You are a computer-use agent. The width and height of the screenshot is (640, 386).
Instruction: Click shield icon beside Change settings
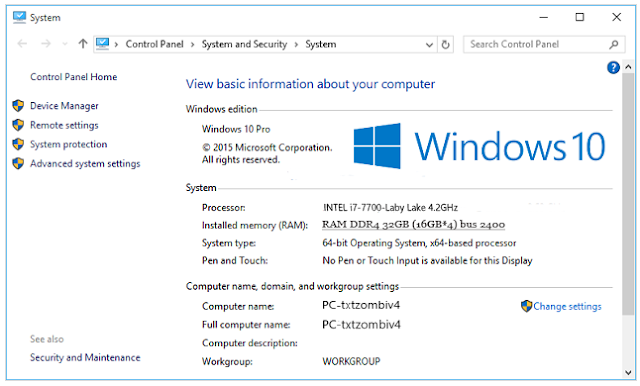point(527,306)
